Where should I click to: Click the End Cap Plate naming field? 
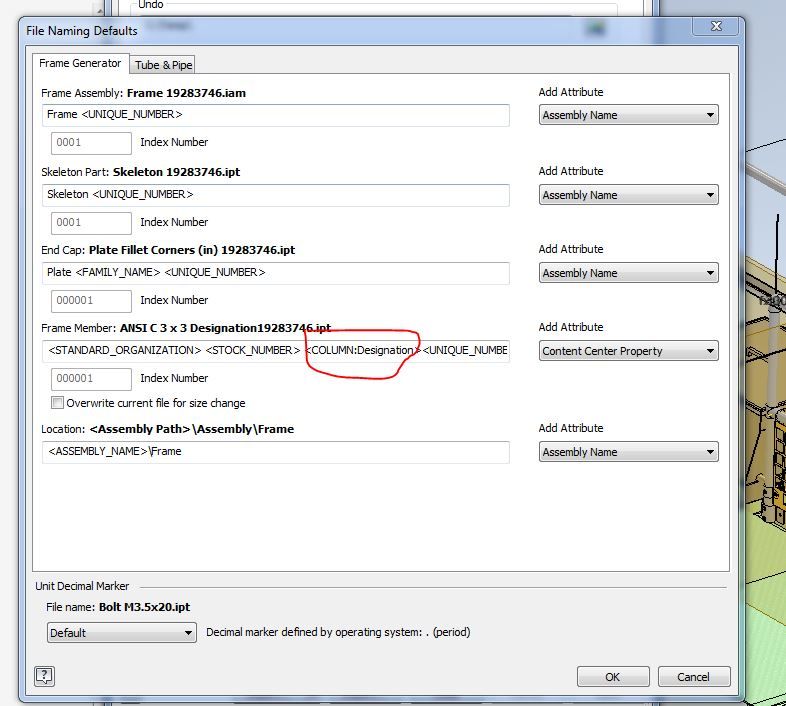[x=276, y=273]
